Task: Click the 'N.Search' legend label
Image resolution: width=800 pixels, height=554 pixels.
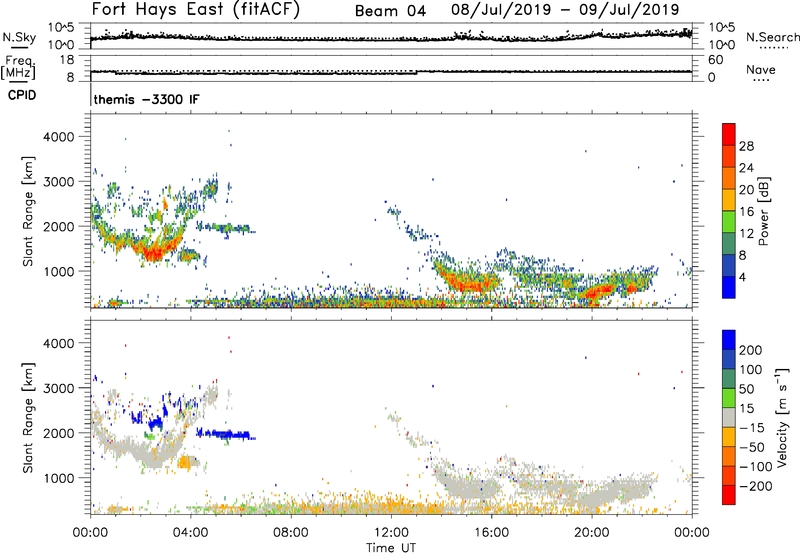Action: tap(773, 37)
